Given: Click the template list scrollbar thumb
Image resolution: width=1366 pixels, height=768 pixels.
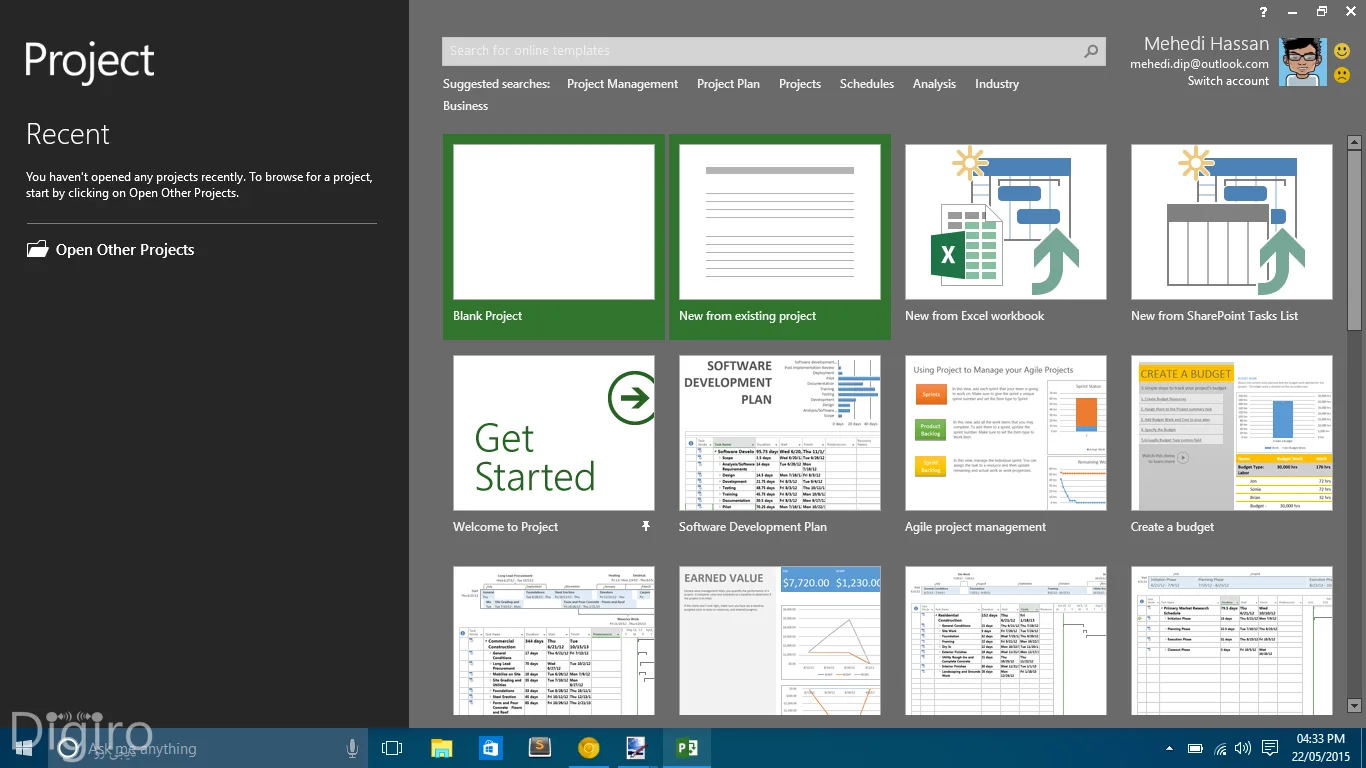Looking at the screenshot, I should pyautogui.click(x=1355, y=240).
